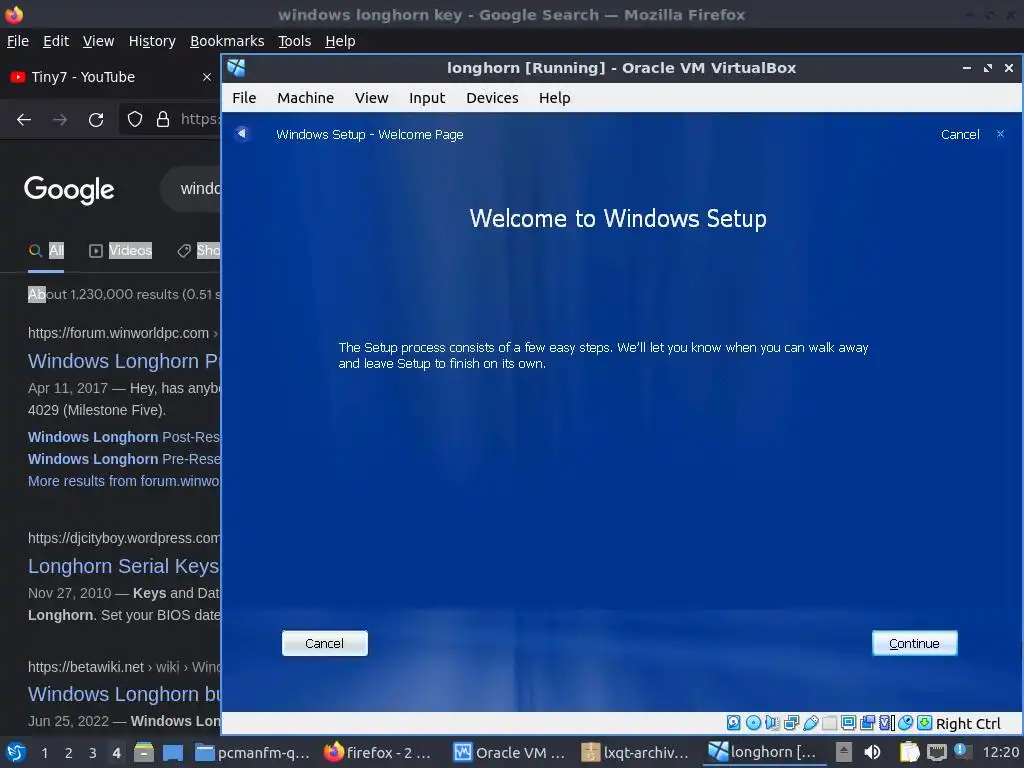Screen dimensions: 1024x768
Task: Click the CPU virtualization chip icon in status bar
Action: pos(885,723)
